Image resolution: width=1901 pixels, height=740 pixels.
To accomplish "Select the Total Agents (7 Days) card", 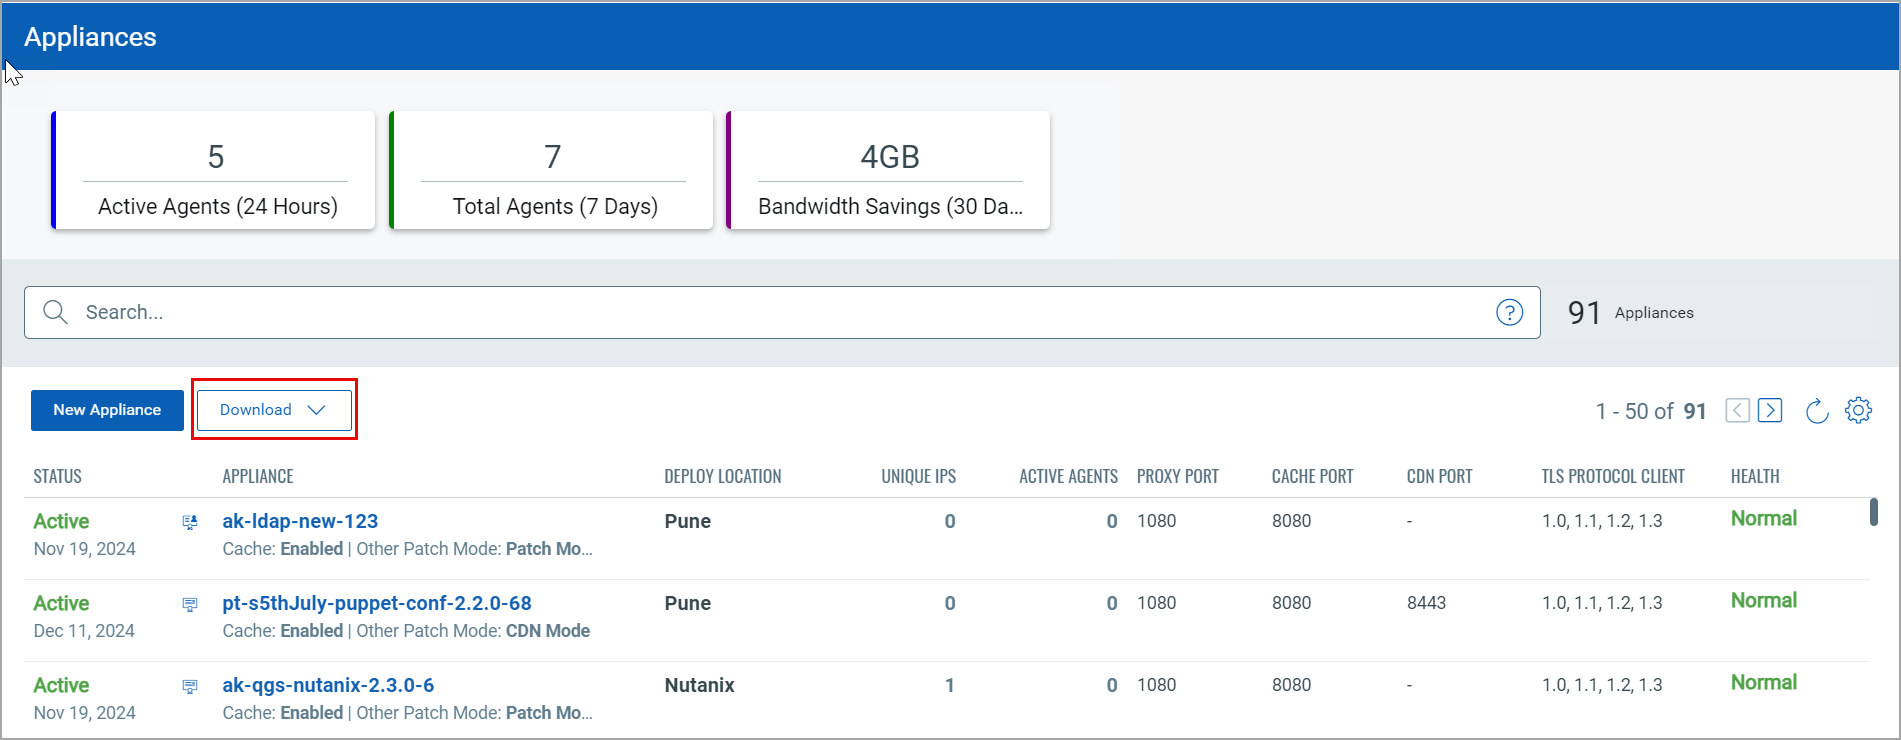I will pyautogui.click(x=552, y=170).
